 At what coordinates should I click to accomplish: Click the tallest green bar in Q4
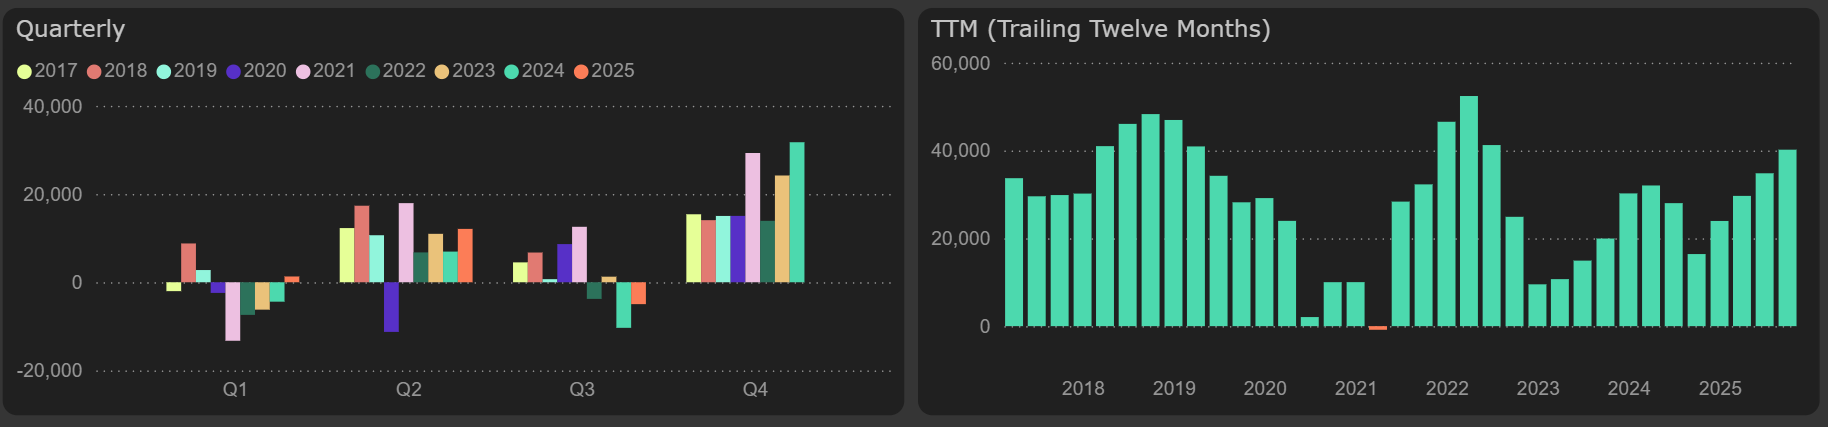pyautogui.click(x=797, y=212)
